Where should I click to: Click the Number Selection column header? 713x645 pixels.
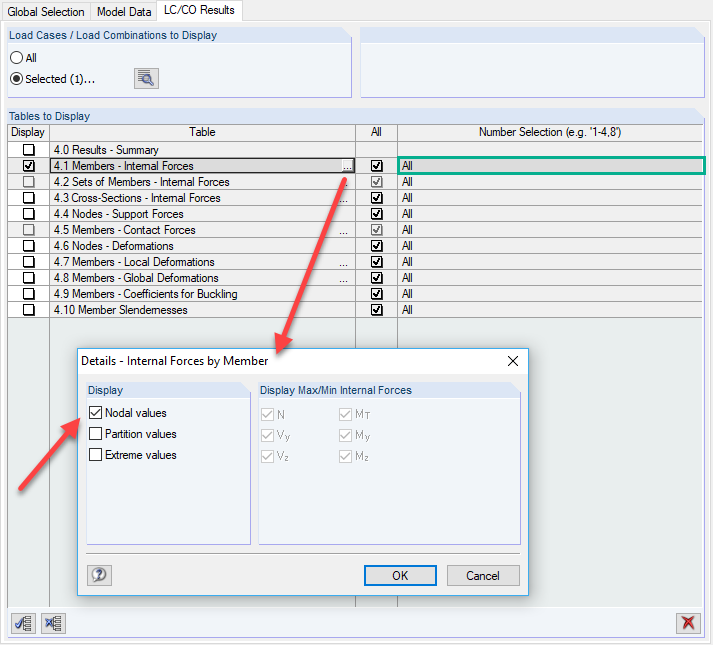coord(550,132)
